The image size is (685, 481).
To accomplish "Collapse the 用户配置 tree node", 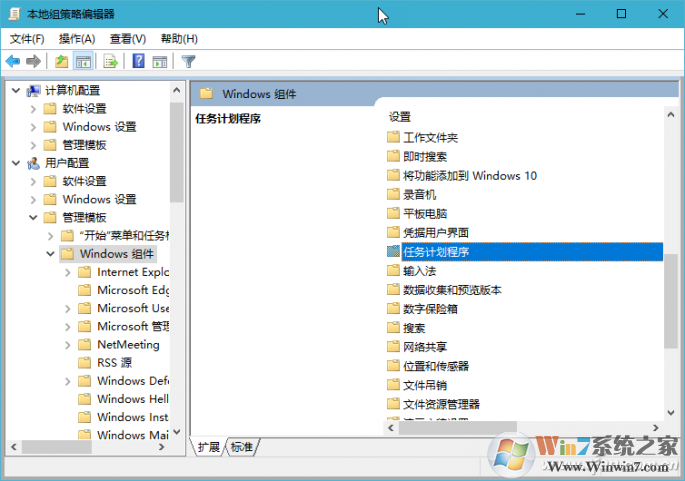I will coord(16,163).
